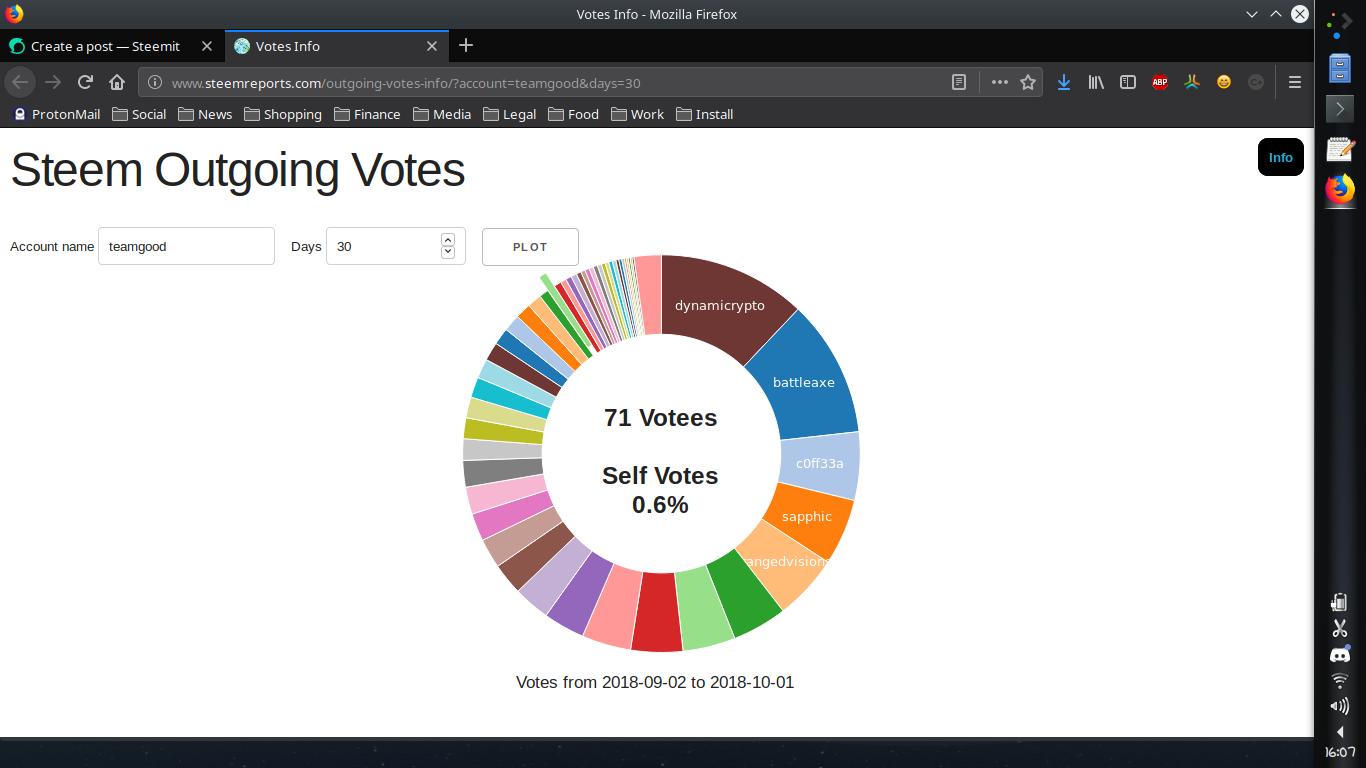The image size is (1366, 768).
Task: Click the Account name text field
Action: point(186,246)
